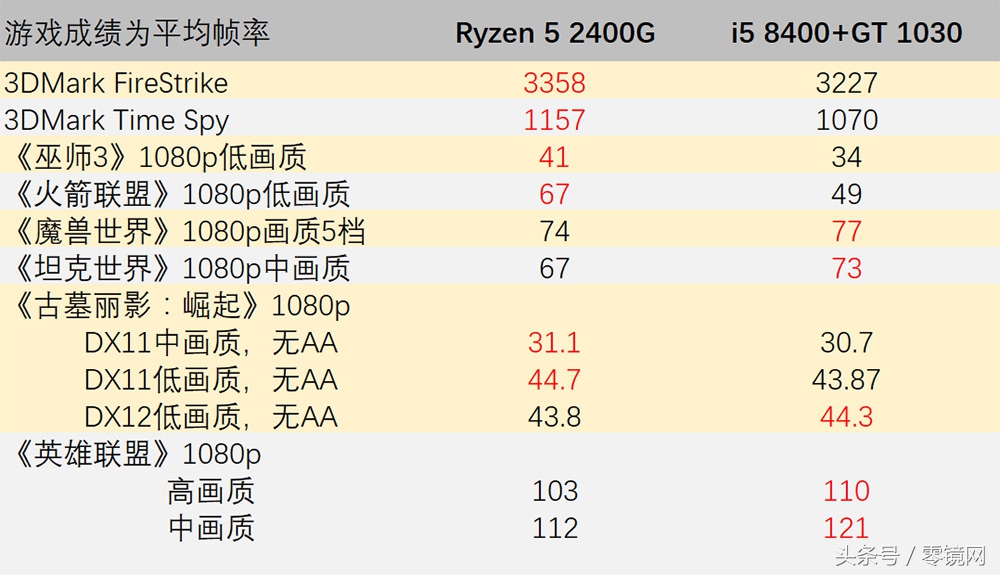Select the '3DMark Time Spy' row label
1000x575 pixels.
point(116,120)
